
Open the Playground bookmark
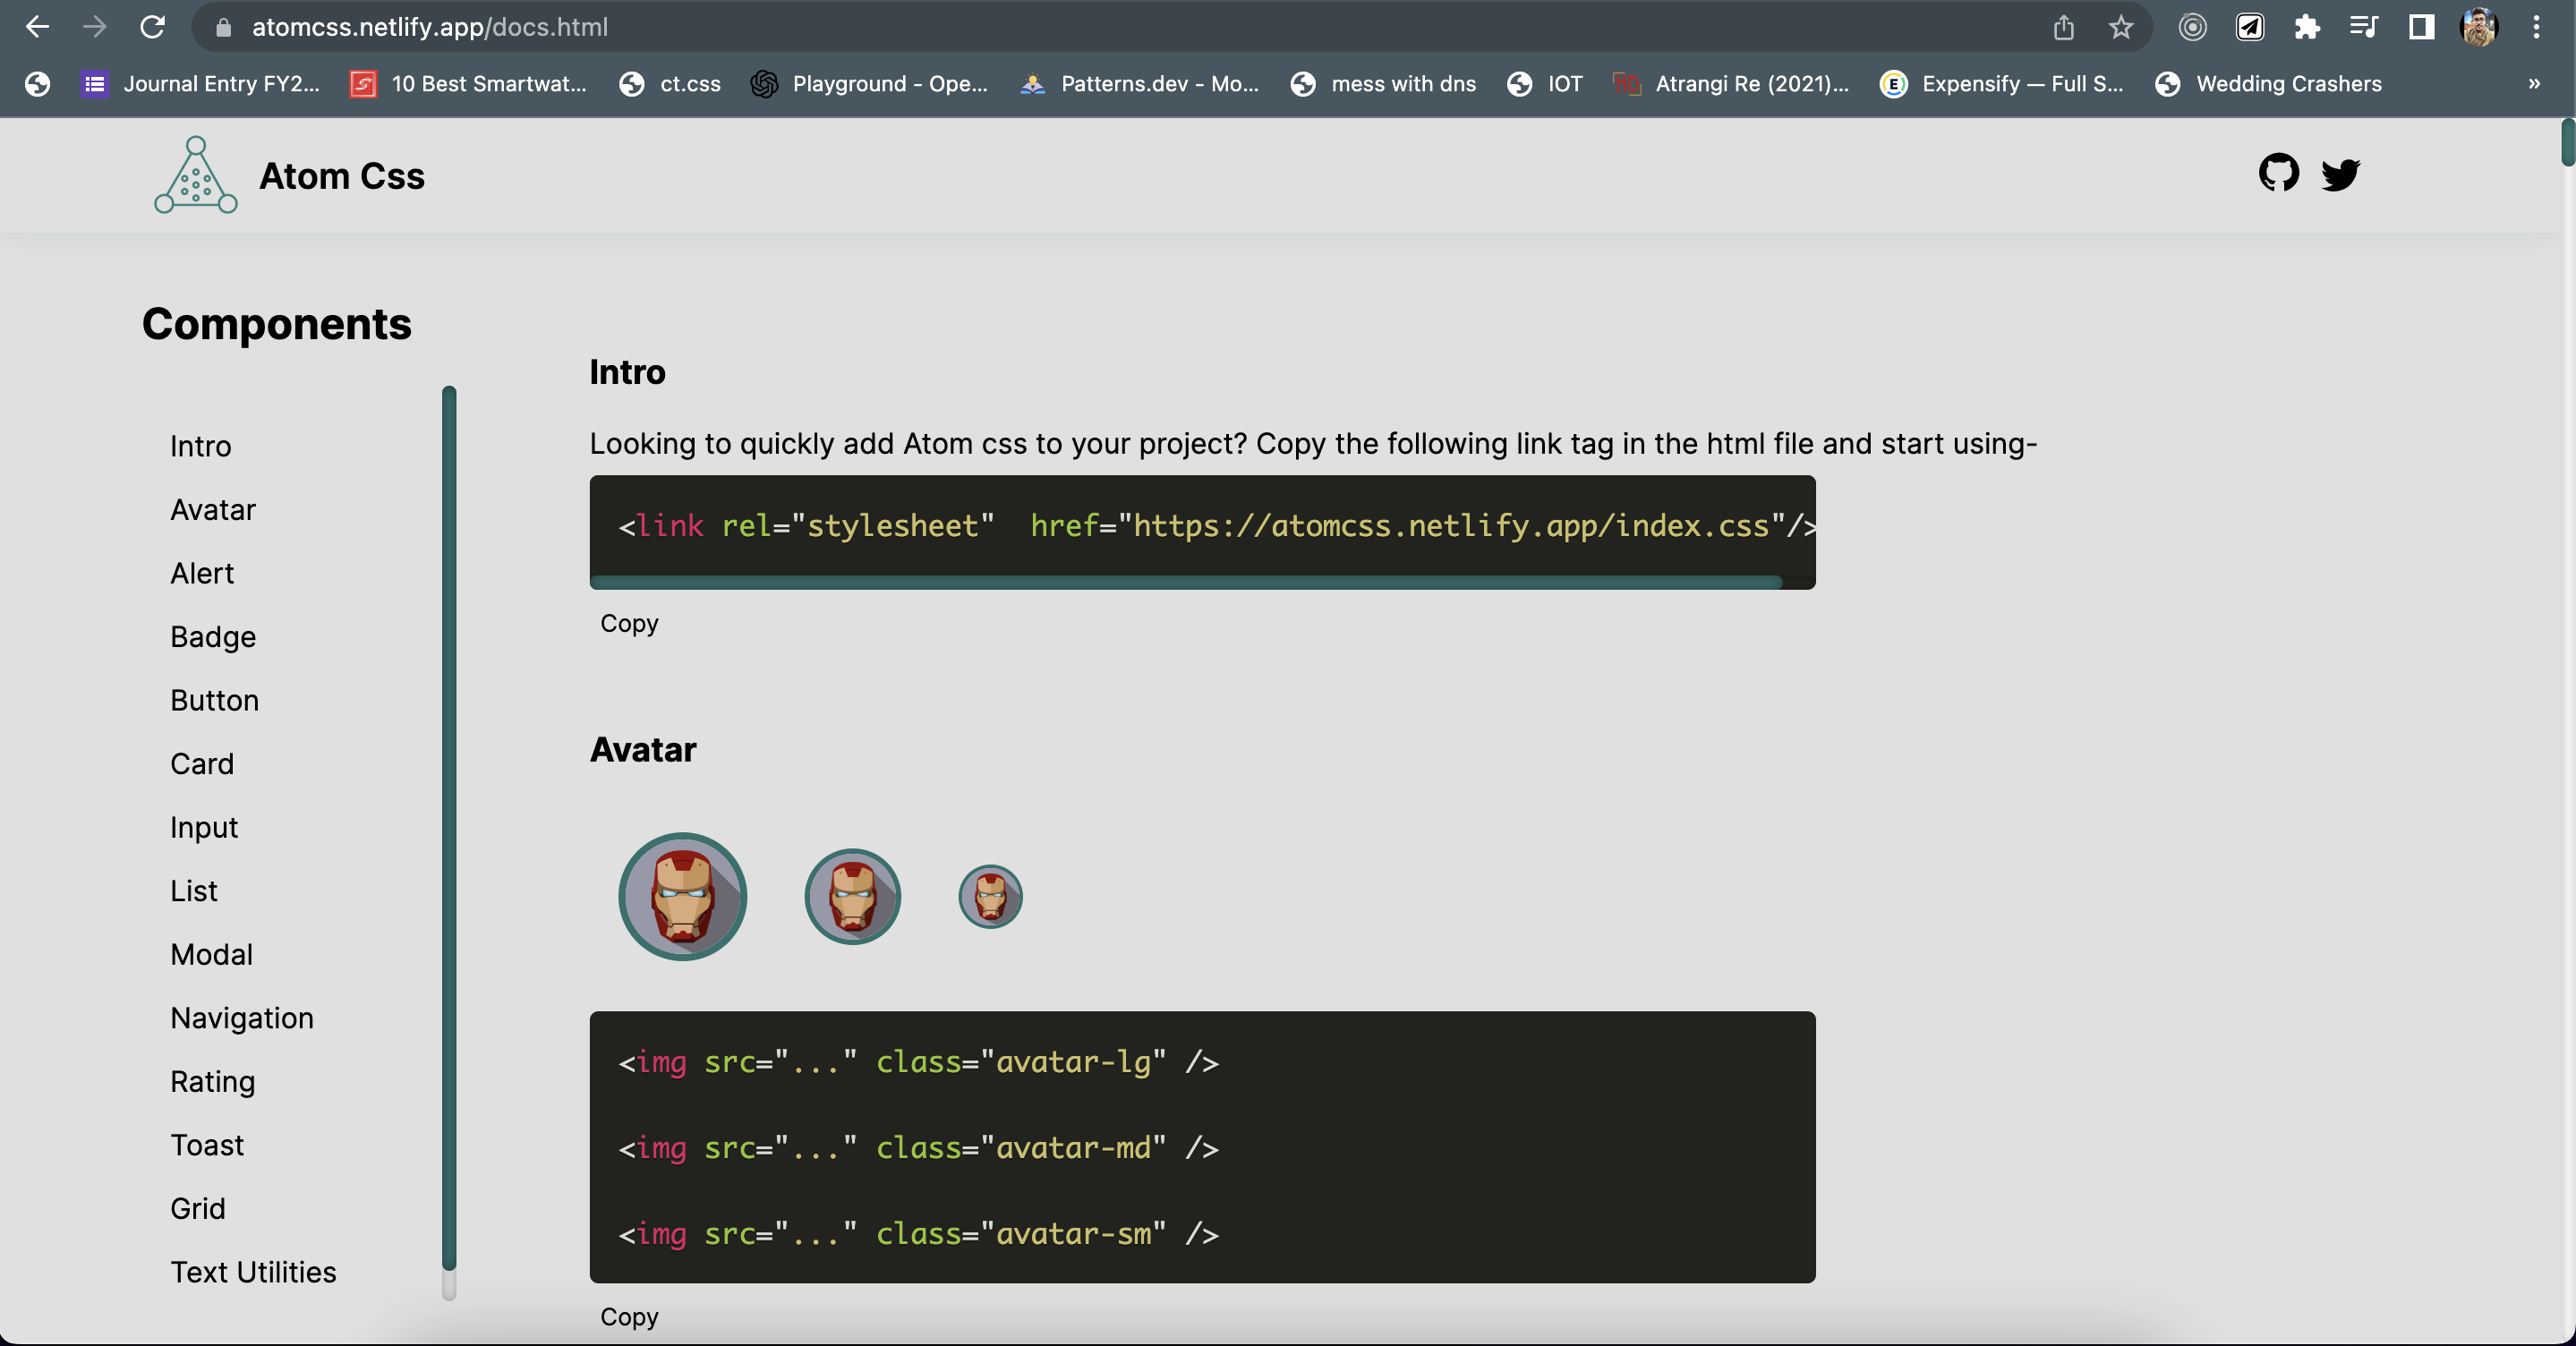pyautogui.click(x=869, y=84)
